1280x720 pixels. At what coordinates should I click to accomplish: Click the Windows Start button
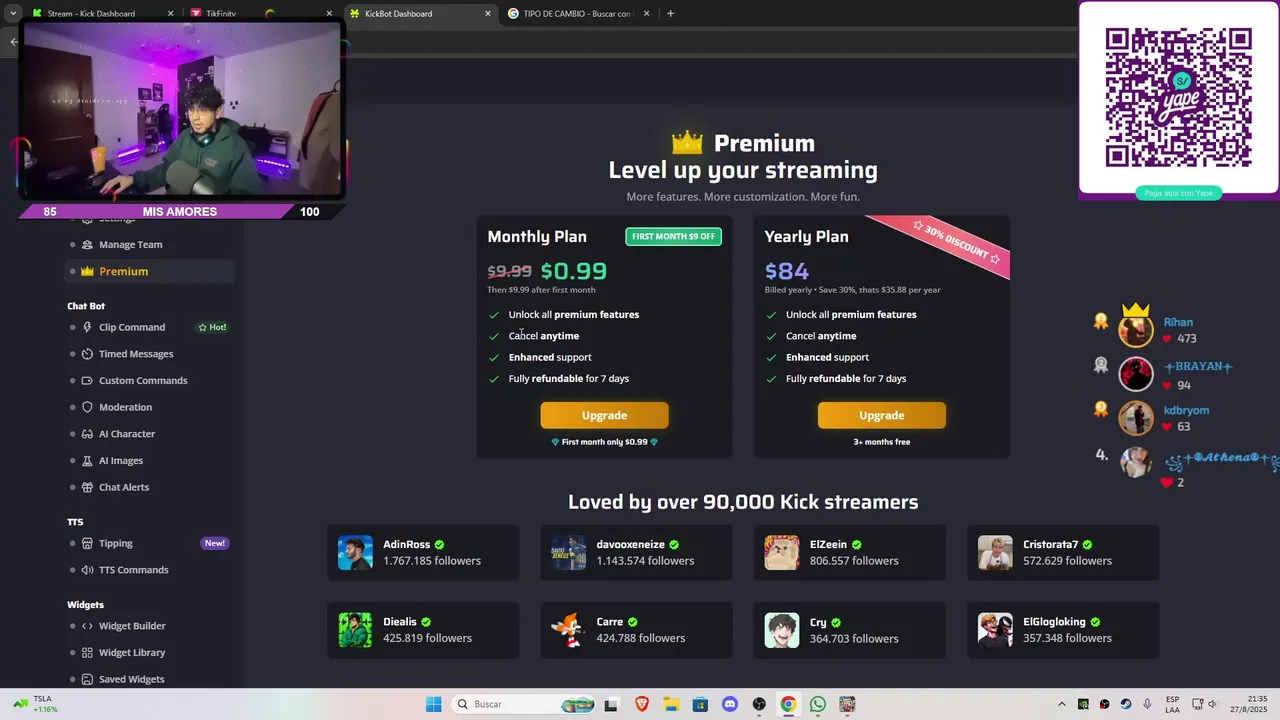point(433,704)
